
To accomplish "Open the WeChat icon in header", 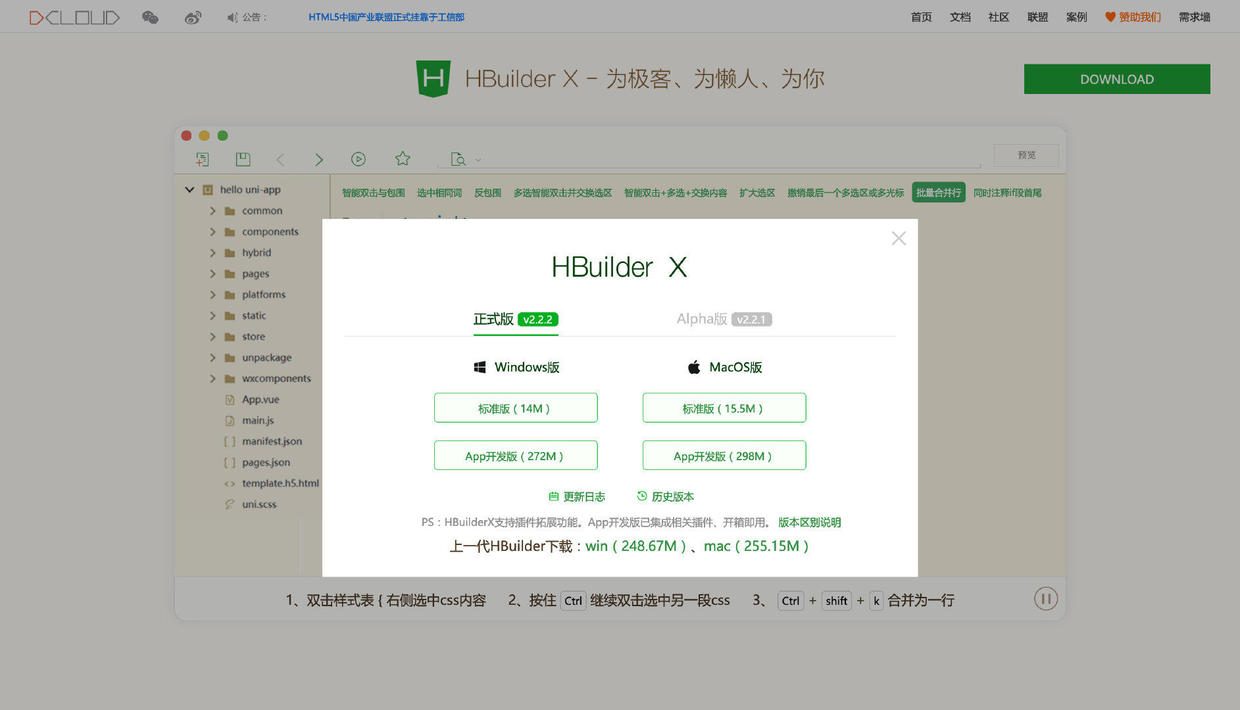I will (x=150, y=17).
